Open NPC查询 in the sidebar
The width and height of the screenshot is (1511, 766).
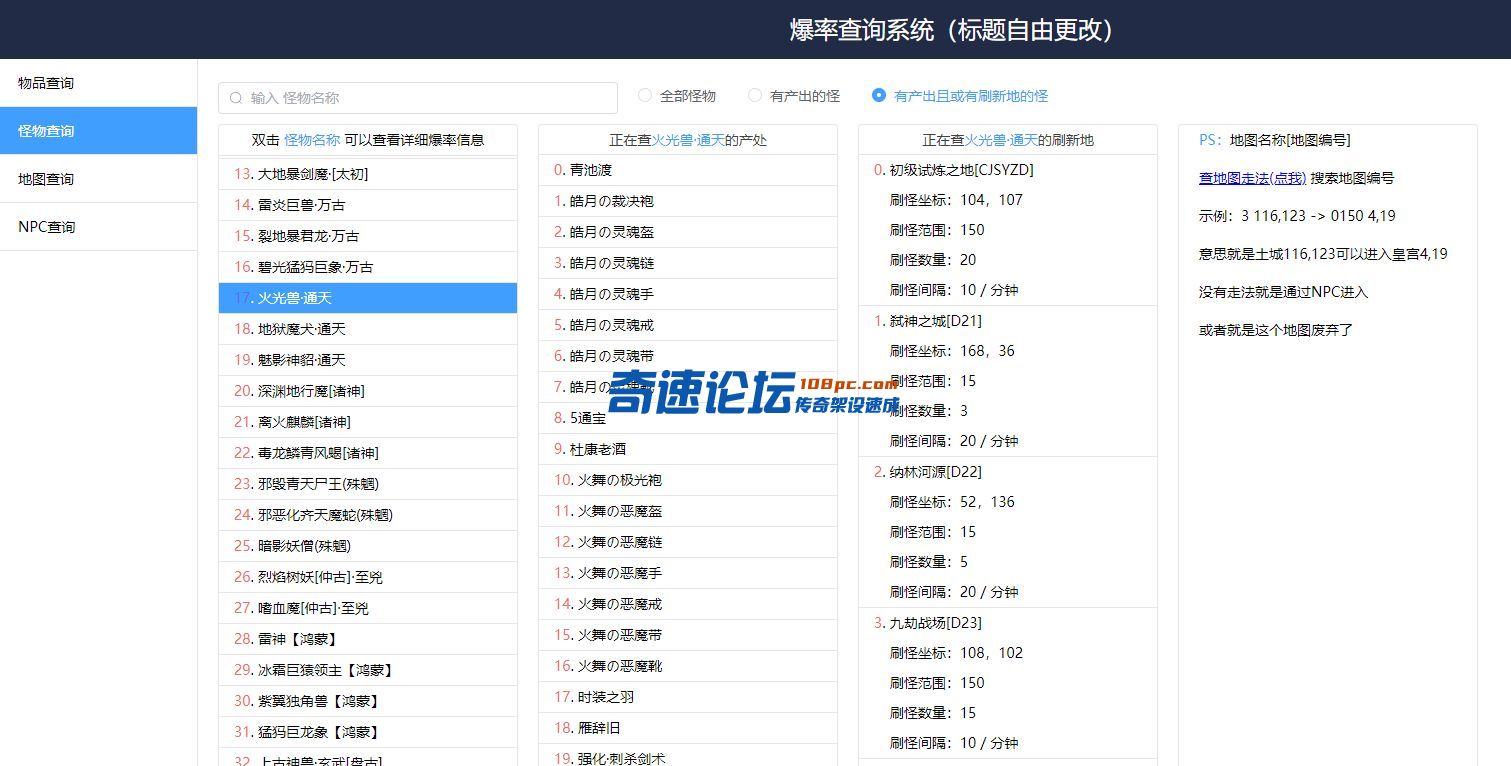[98, 227]
